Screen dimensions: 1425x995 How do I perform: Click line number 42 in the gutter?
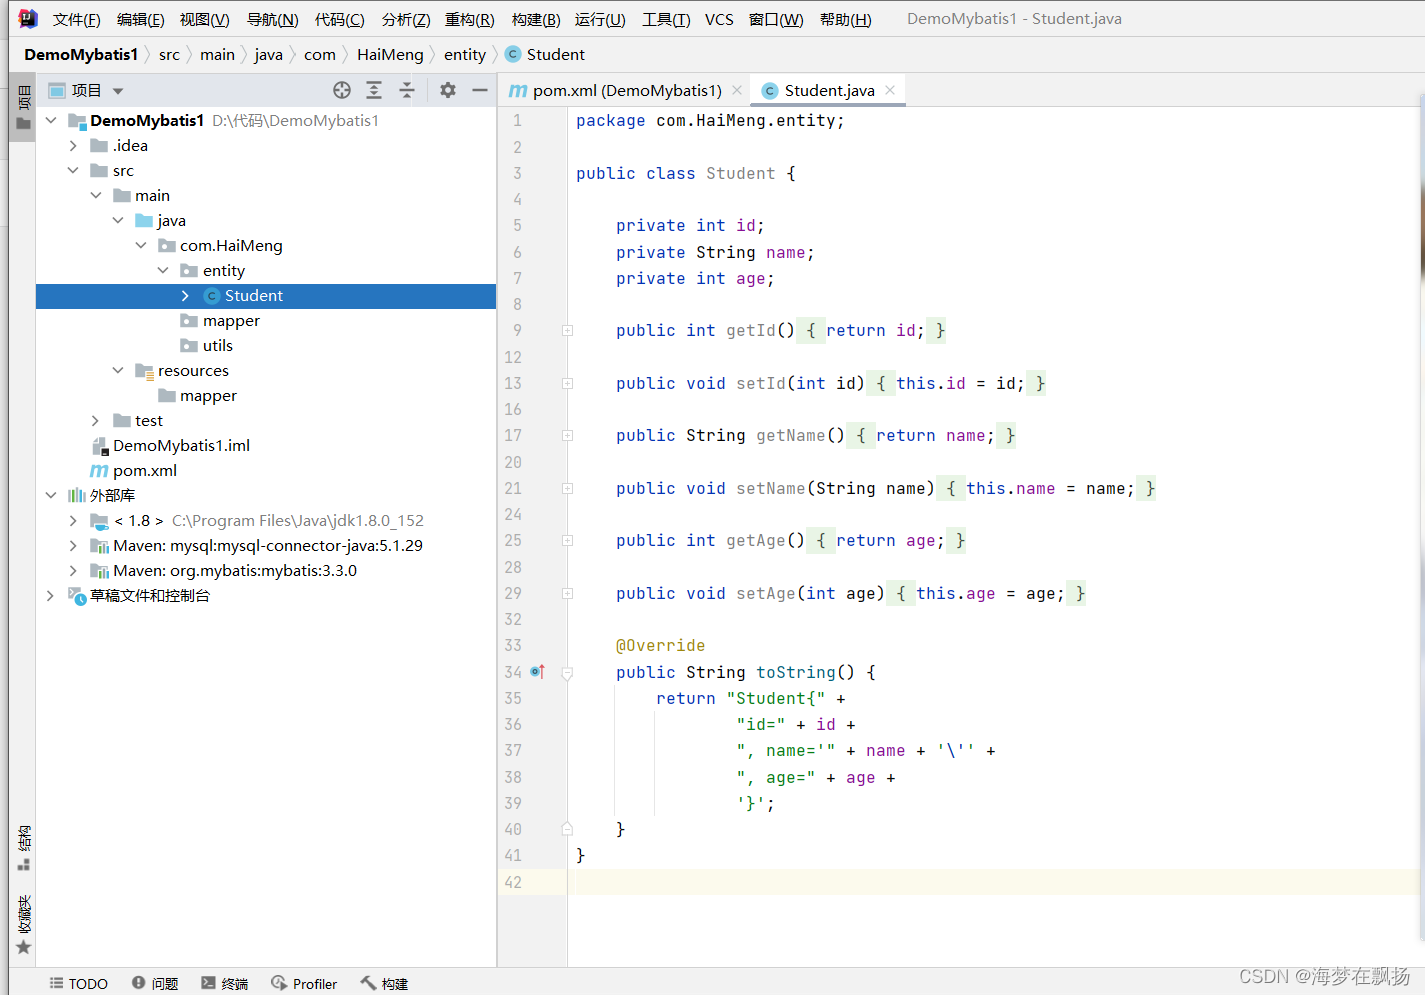pyautogui.click(x=513, y=882)
